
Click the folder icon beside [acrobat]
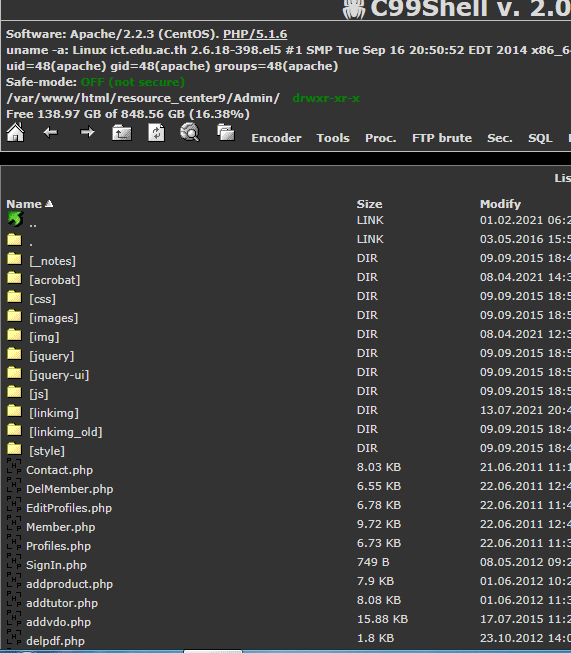[x=14, y=278]
